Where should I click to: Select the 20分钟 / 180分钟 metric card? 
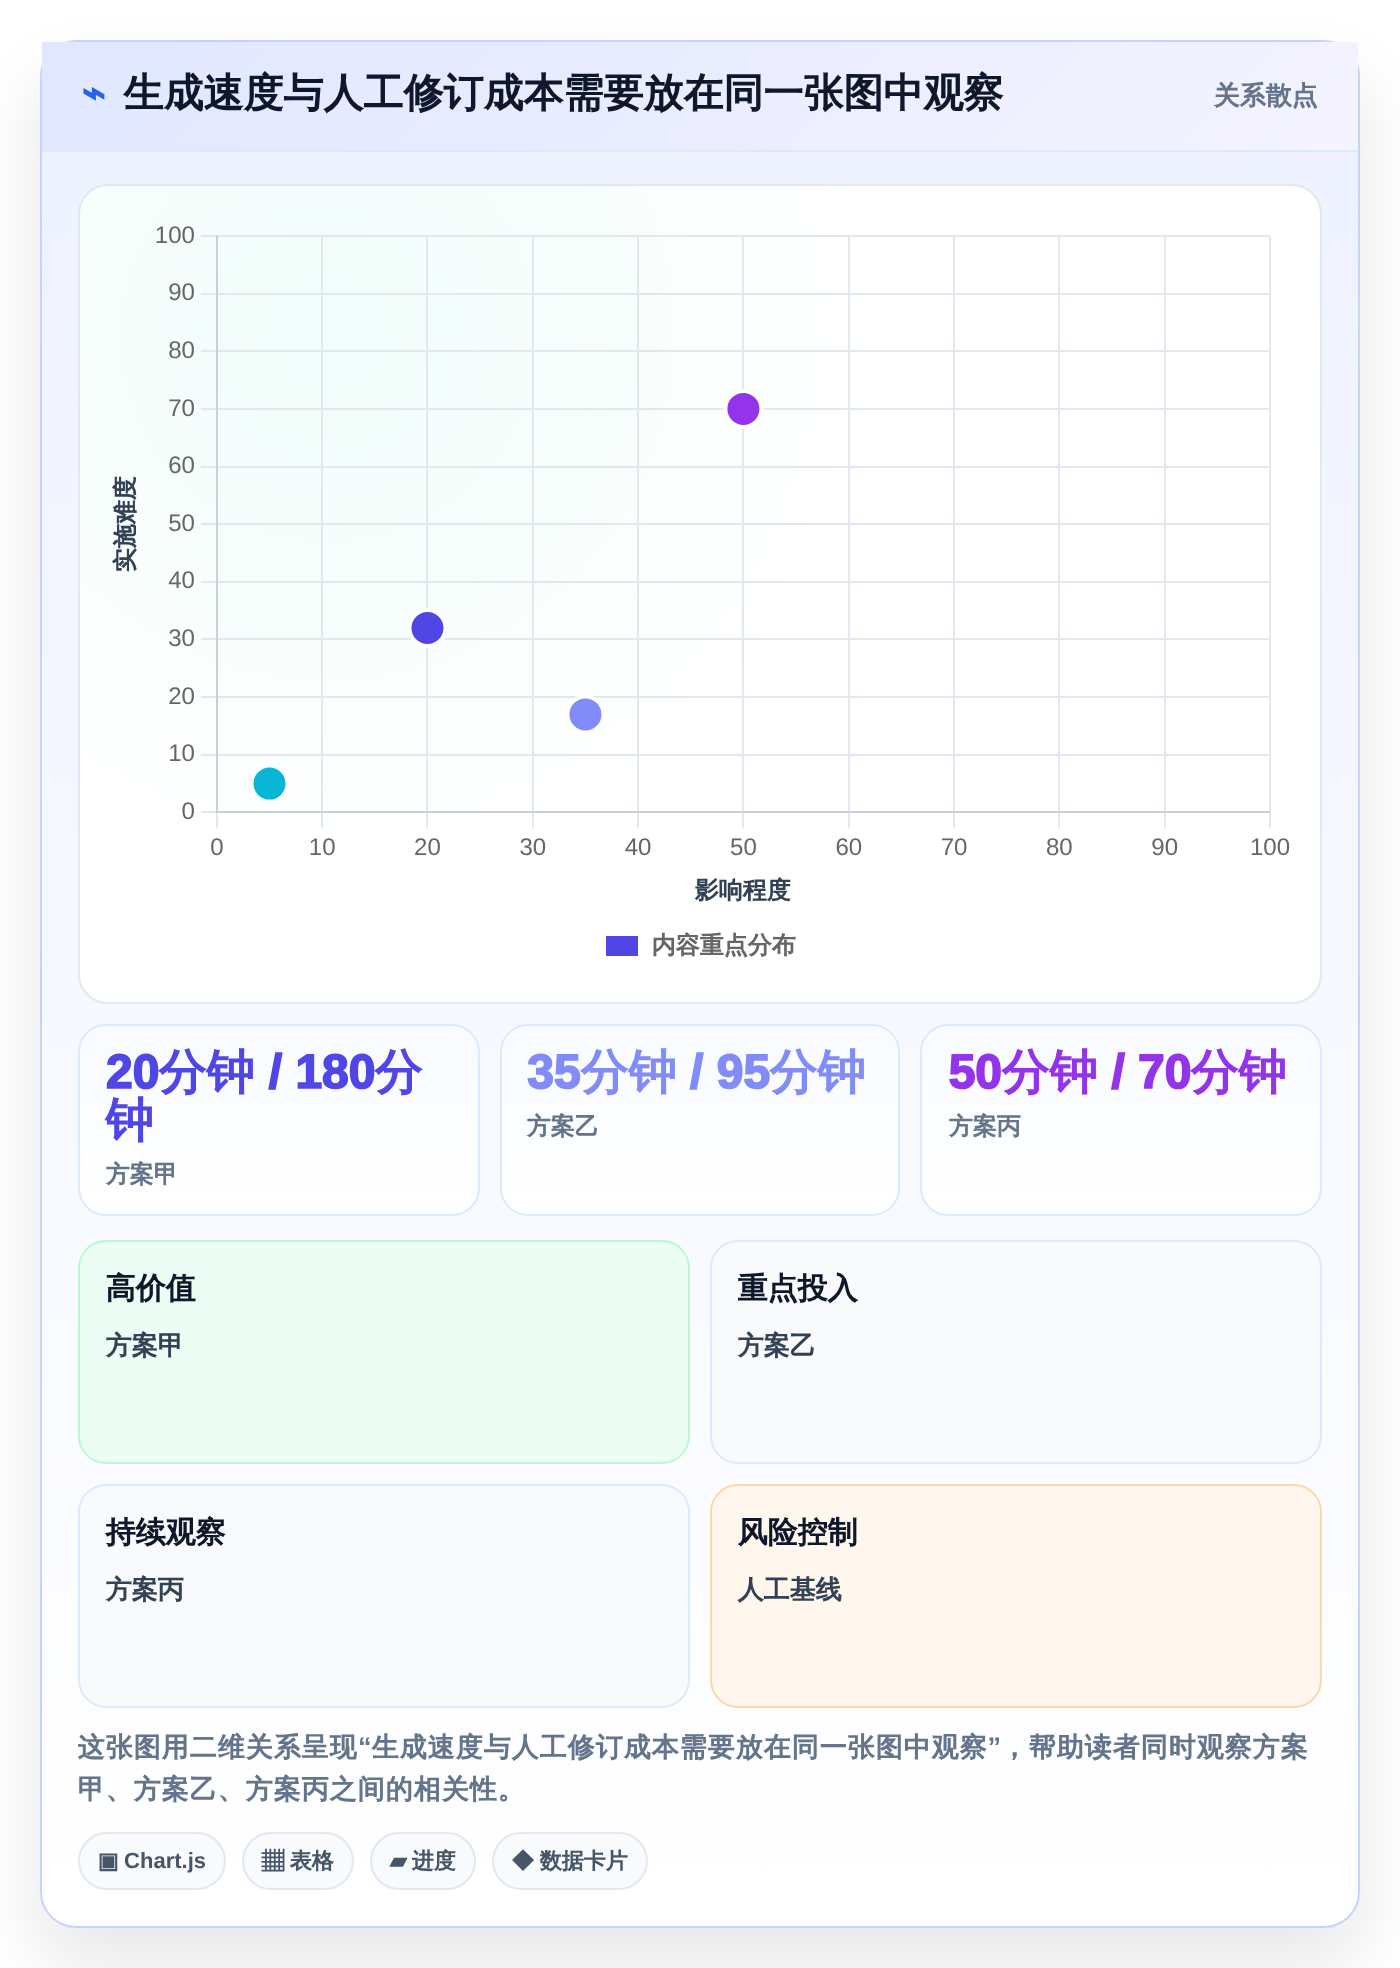279,1120
